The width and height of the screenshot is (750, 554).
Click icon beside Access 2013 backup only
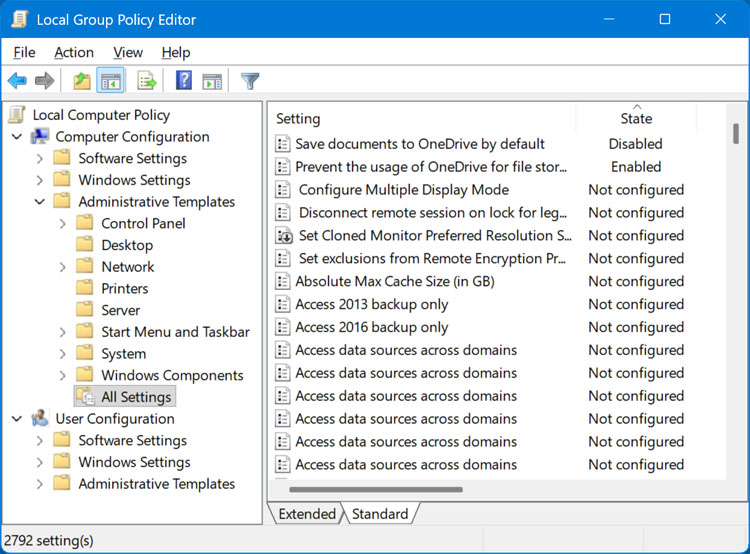tap(283, 304)
